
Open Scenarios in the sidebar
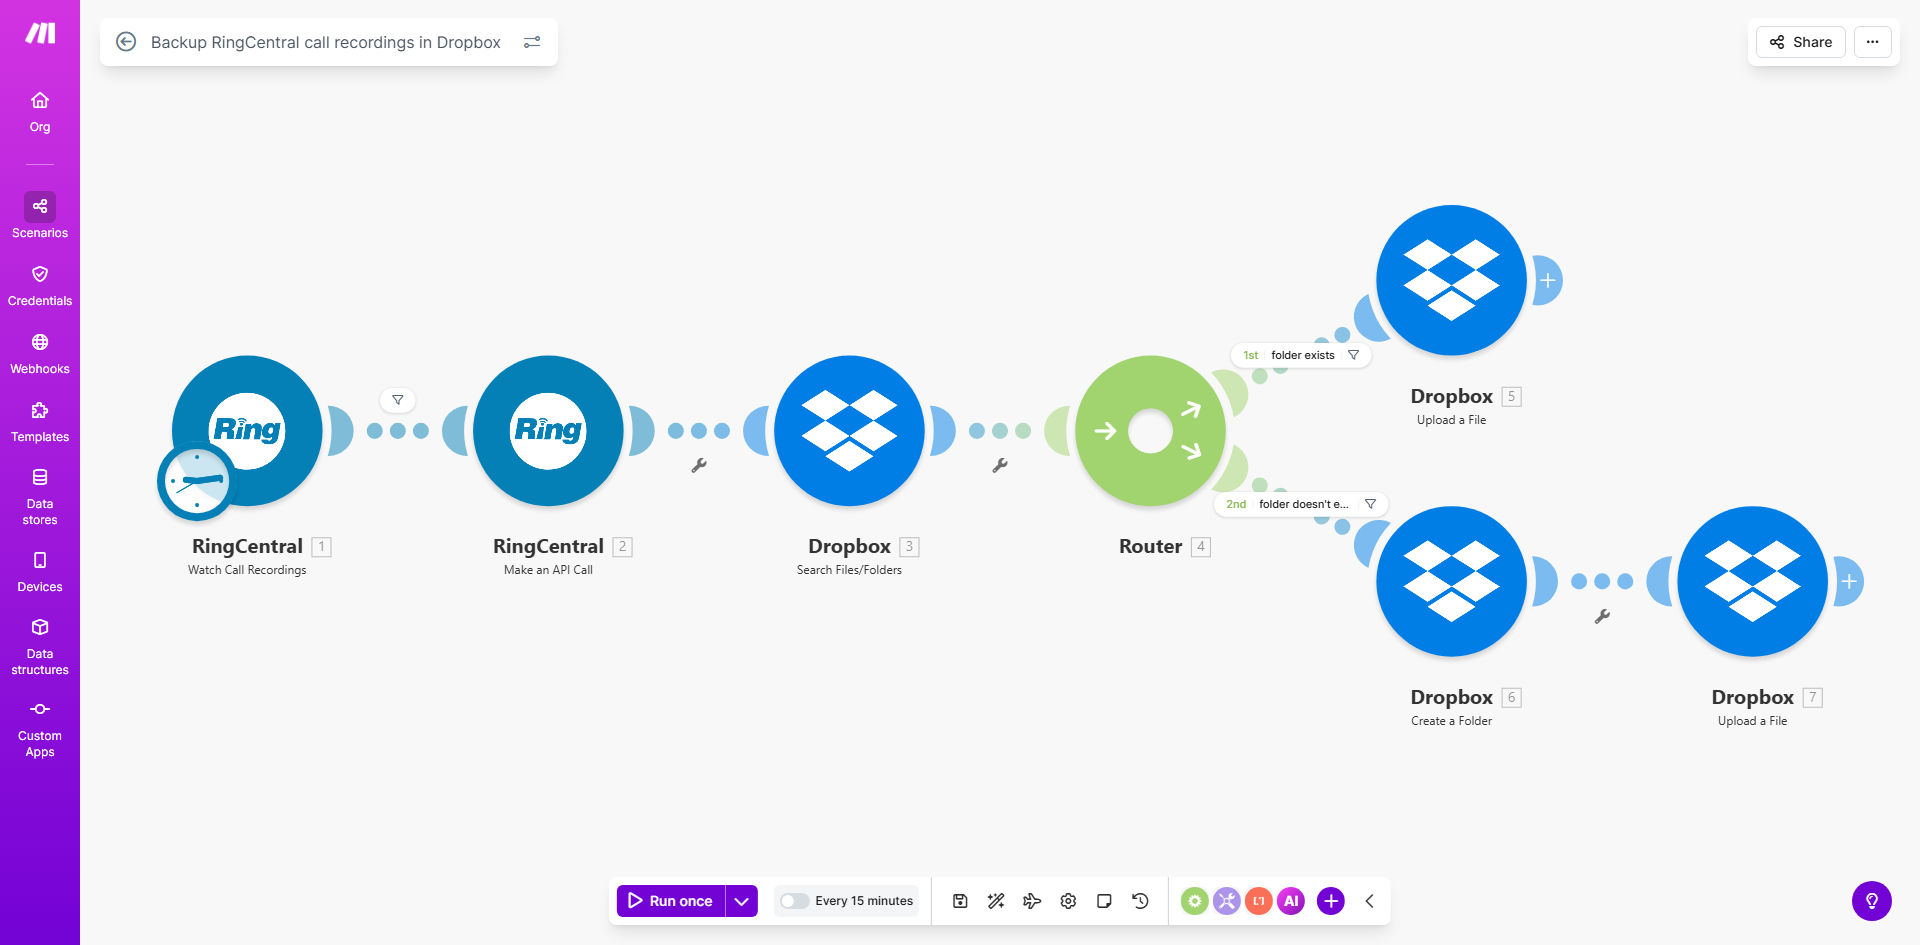[x=40, y=216]
